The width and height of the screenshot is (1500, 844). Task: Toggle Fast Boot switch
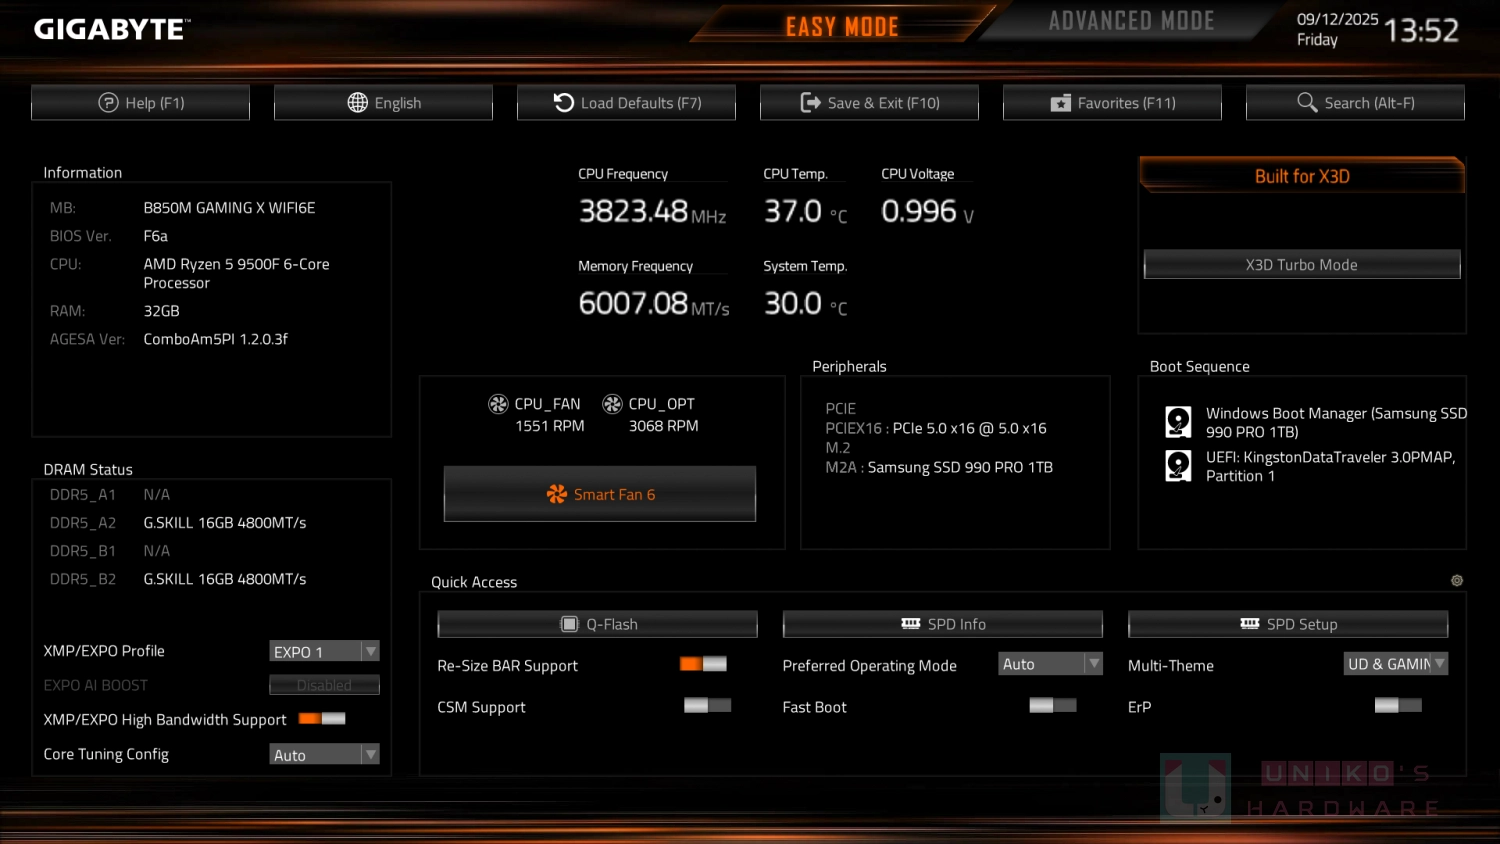[1052, 706]
